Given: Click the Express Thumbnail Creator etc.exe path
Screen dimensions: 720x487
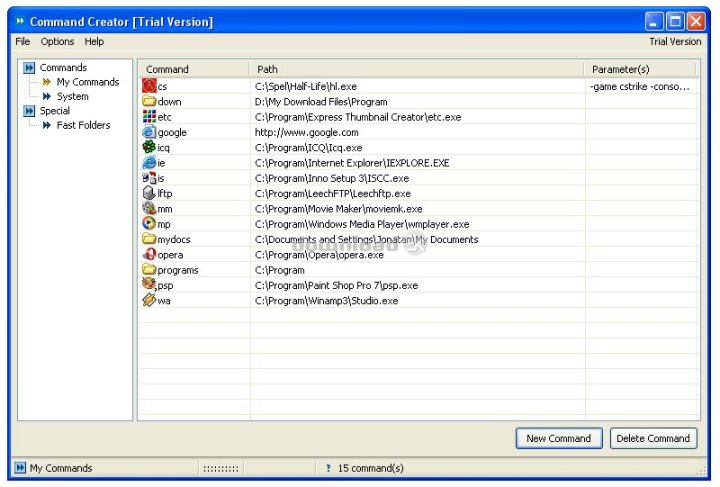Looking at the screenshot, I should tap(358, 117).
